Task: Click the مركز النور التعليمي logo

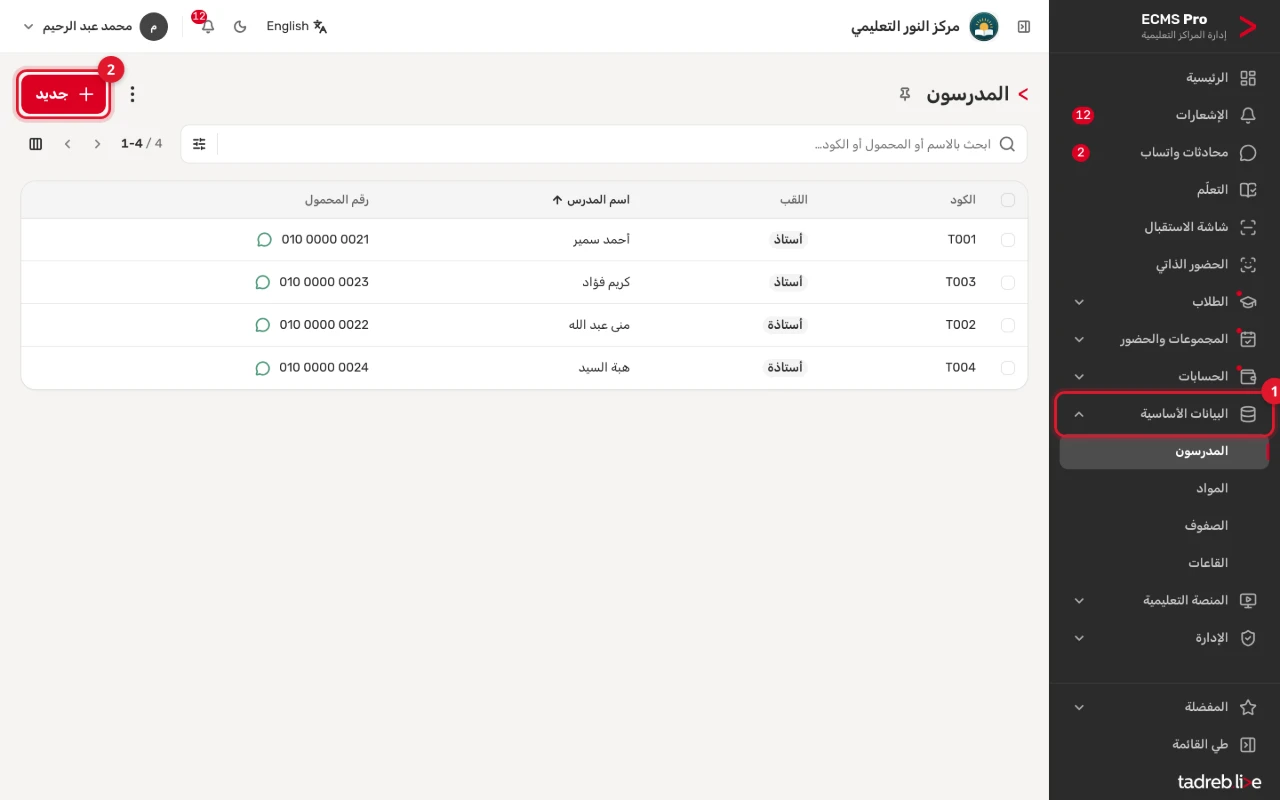Action: coord(984,27)
